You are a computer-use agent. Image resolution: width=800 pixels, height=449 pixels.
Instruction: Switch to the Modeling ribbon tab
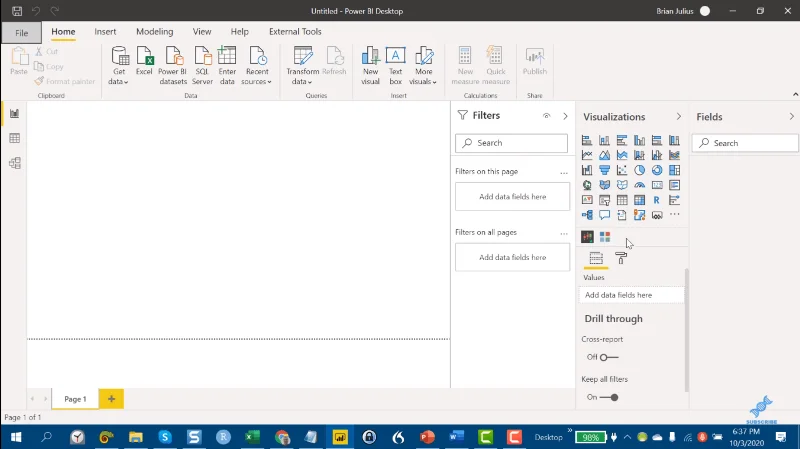coord(155,32)
